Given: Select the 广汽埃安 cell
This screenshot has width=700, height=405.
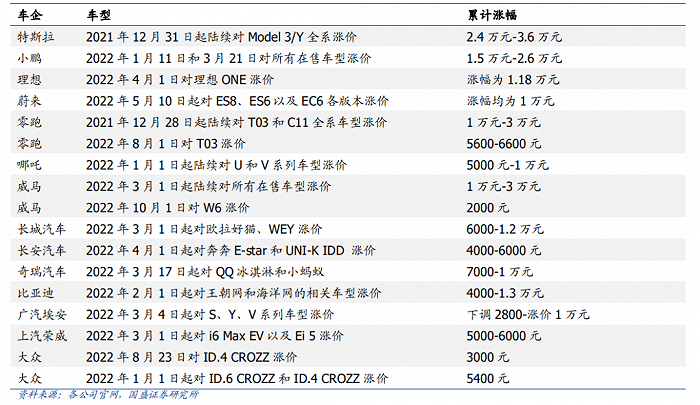Looking at the screenshot, I should point(42,315).
